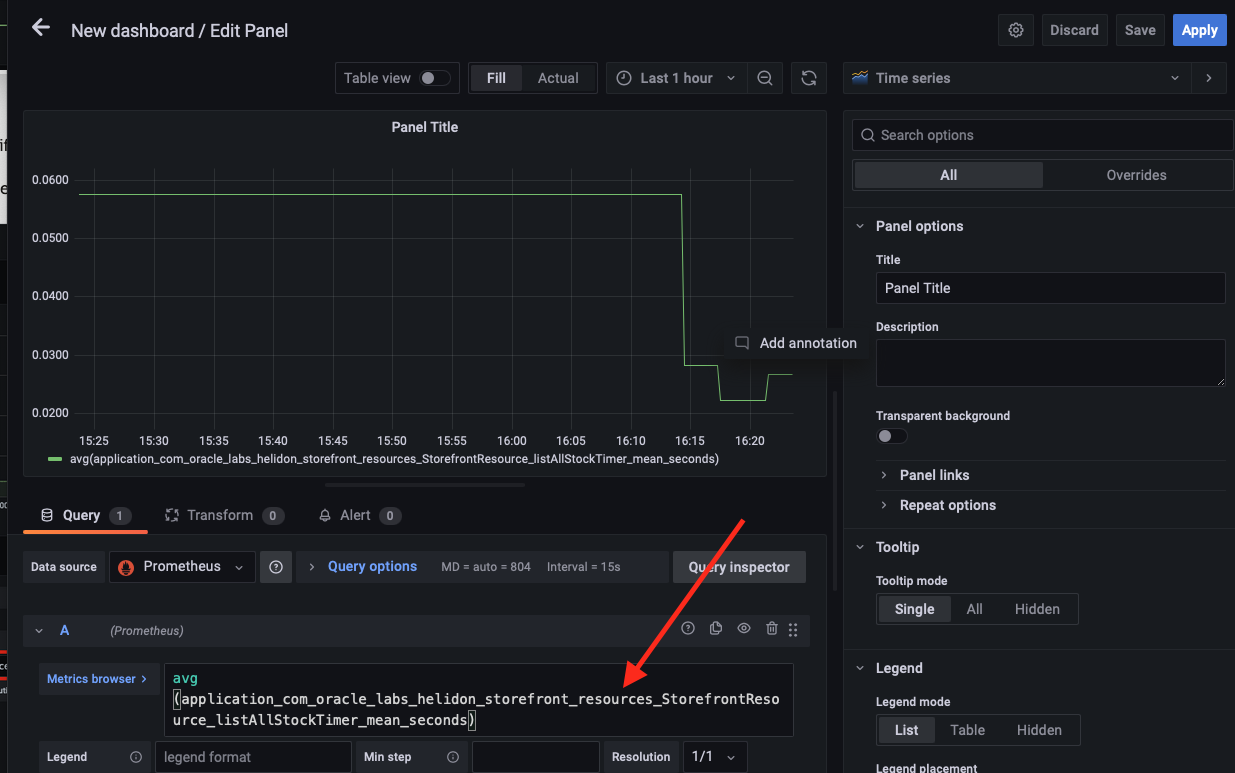Set Tooltip mode to Single
This screenshot has height=773, width=1235.
(914, 609)
